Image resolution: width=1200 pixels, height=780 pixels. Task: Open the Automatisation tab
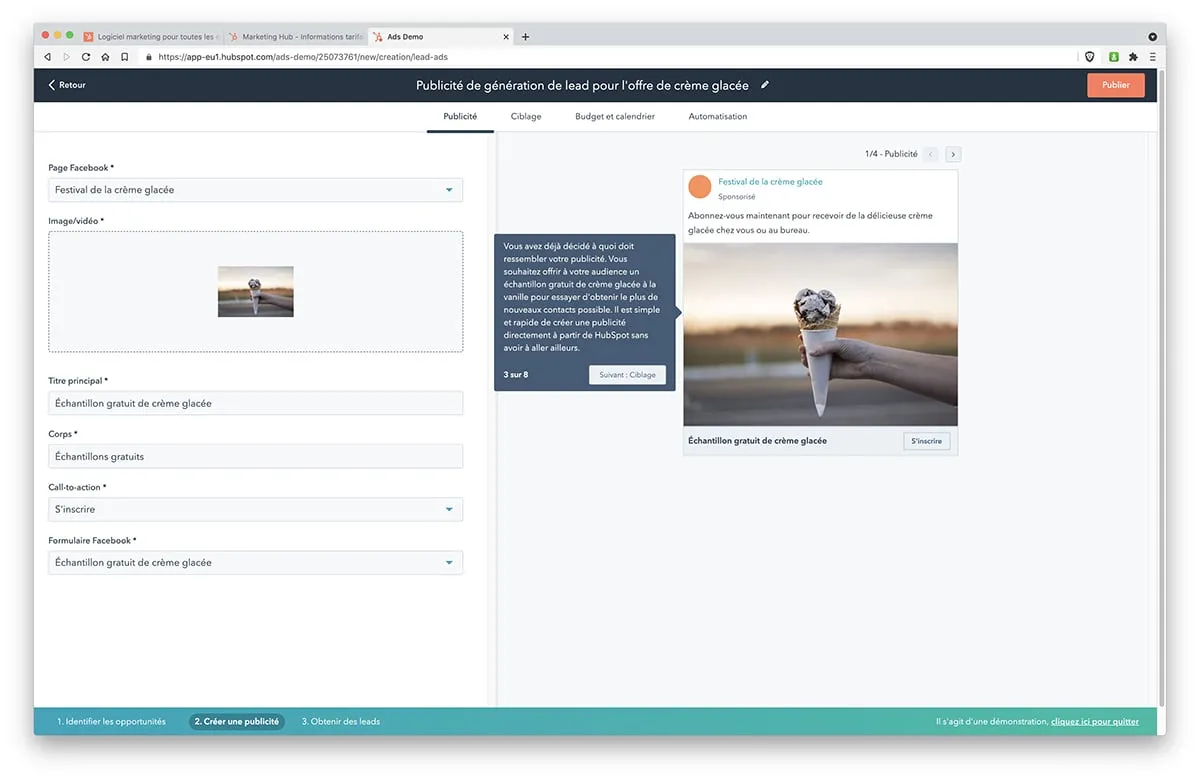tap(718, 116)
